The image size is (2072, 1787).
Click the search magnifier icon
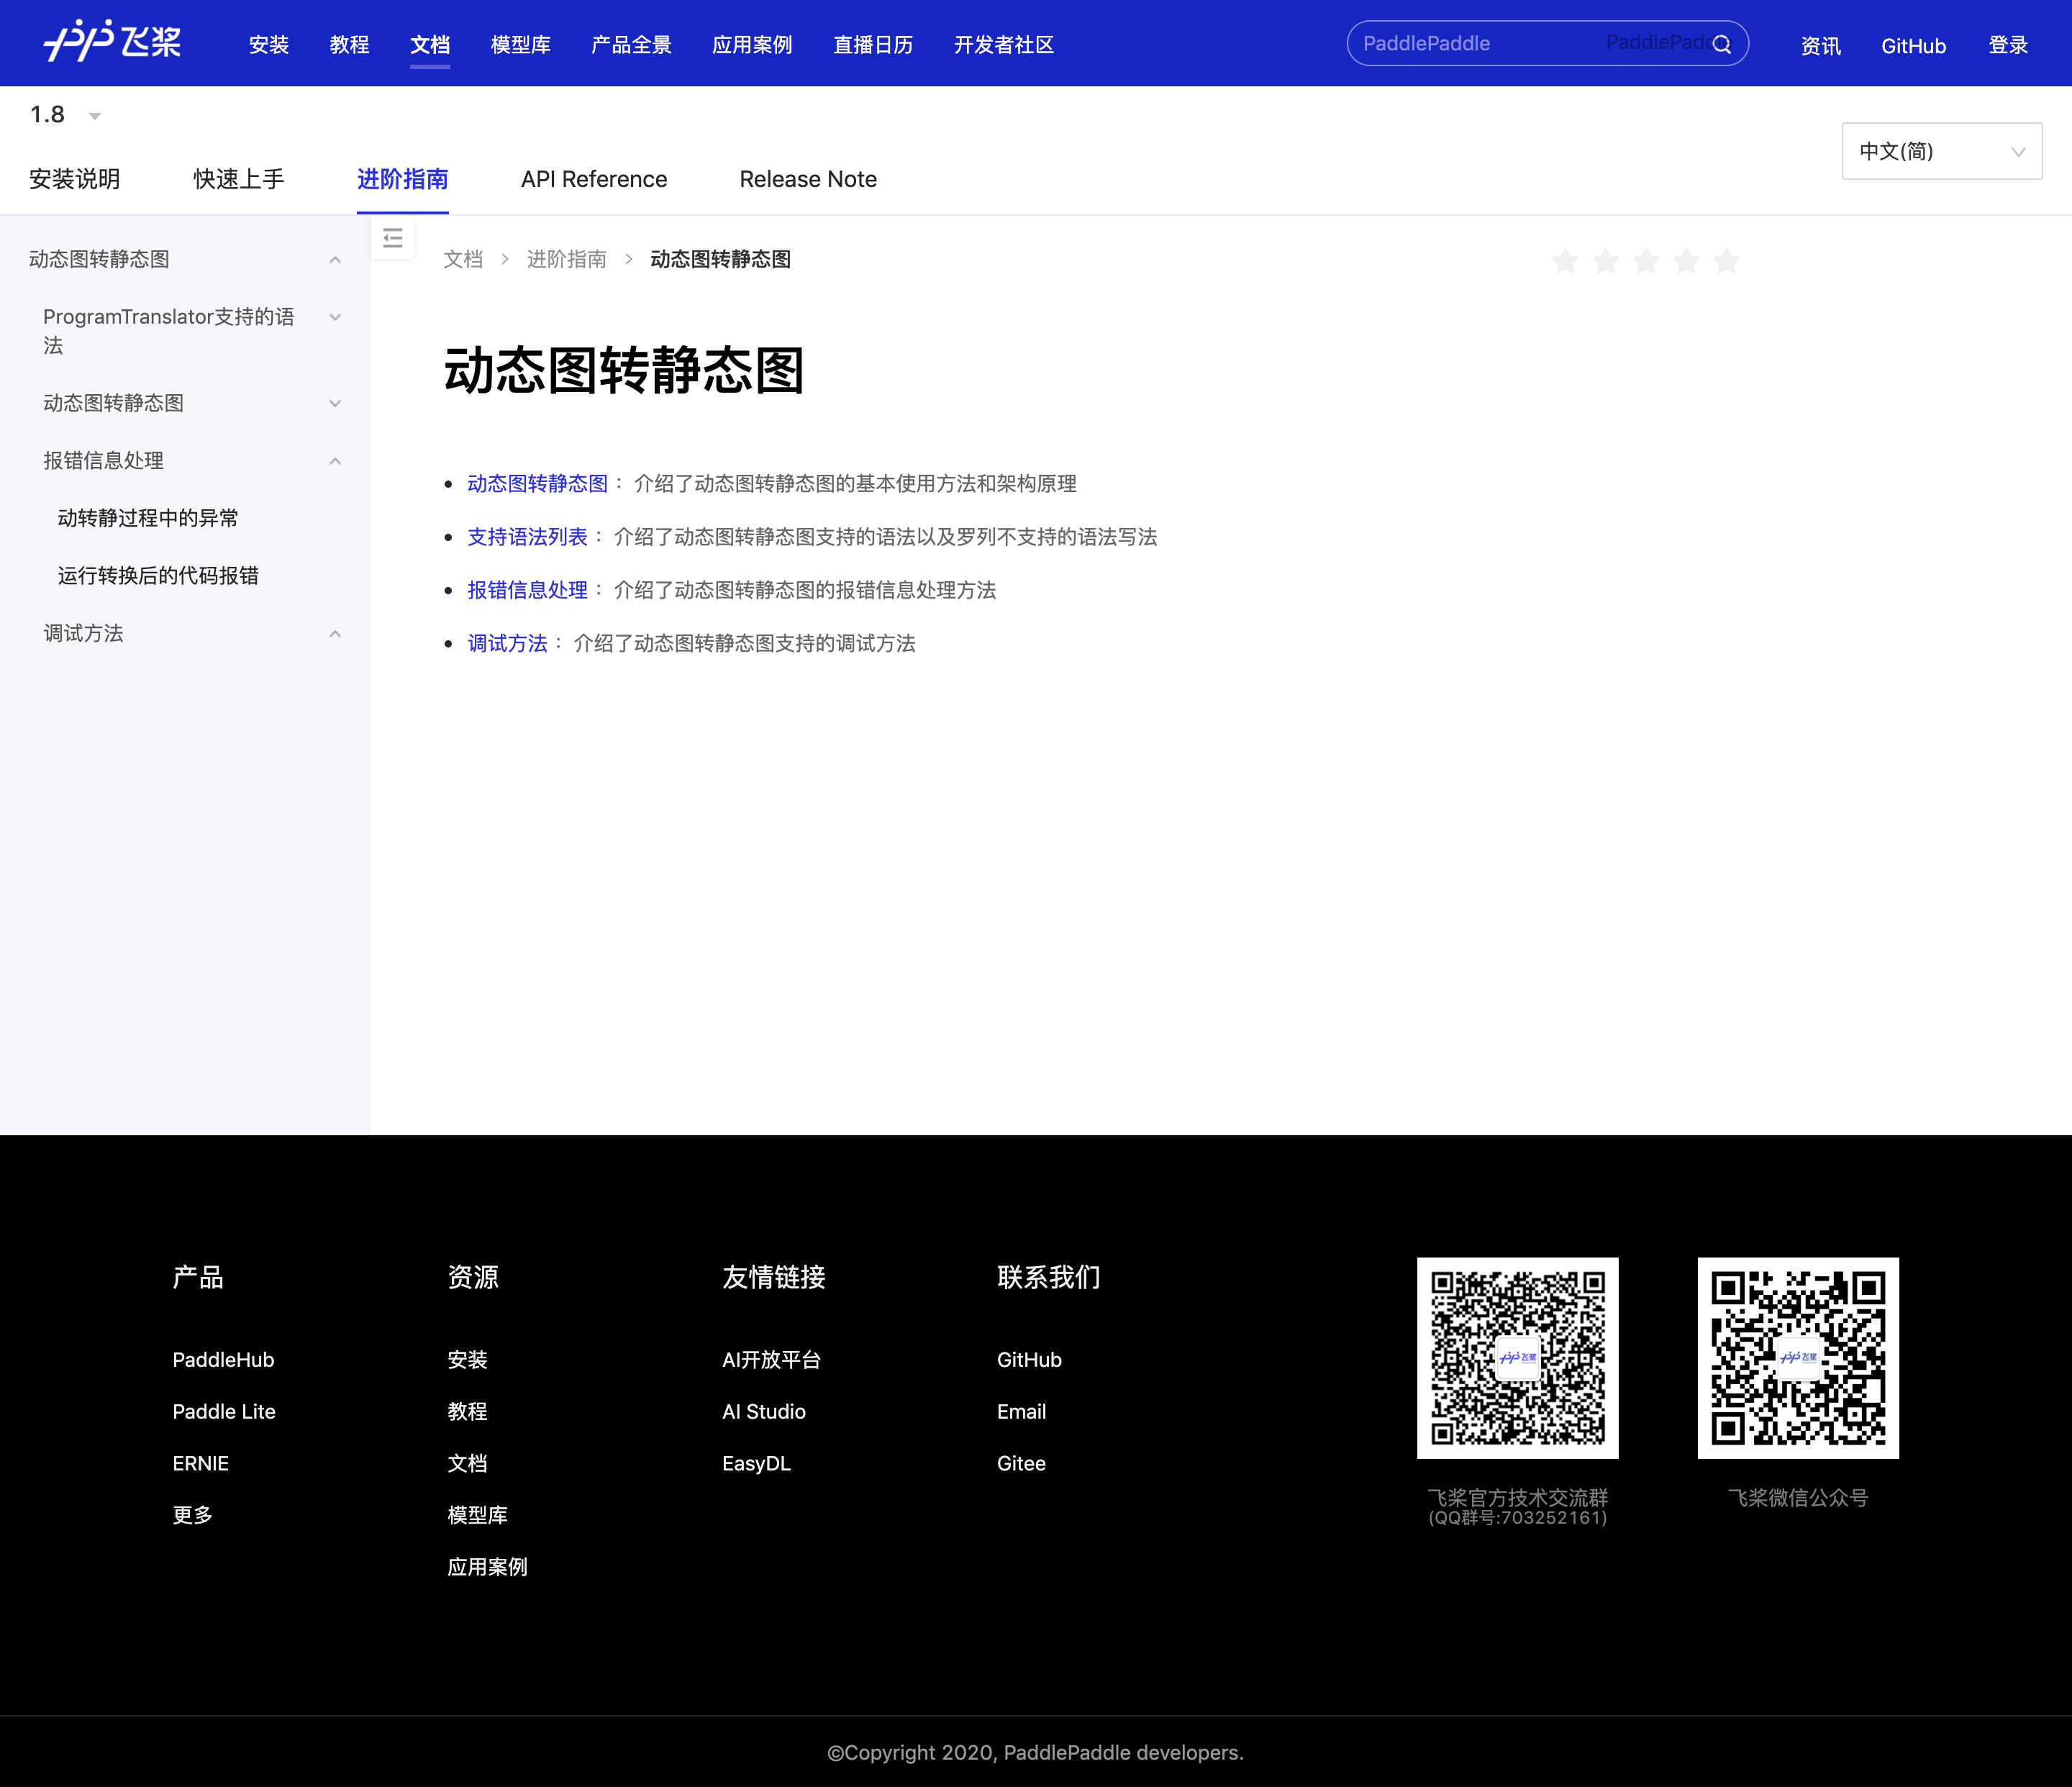(1721, 44)
